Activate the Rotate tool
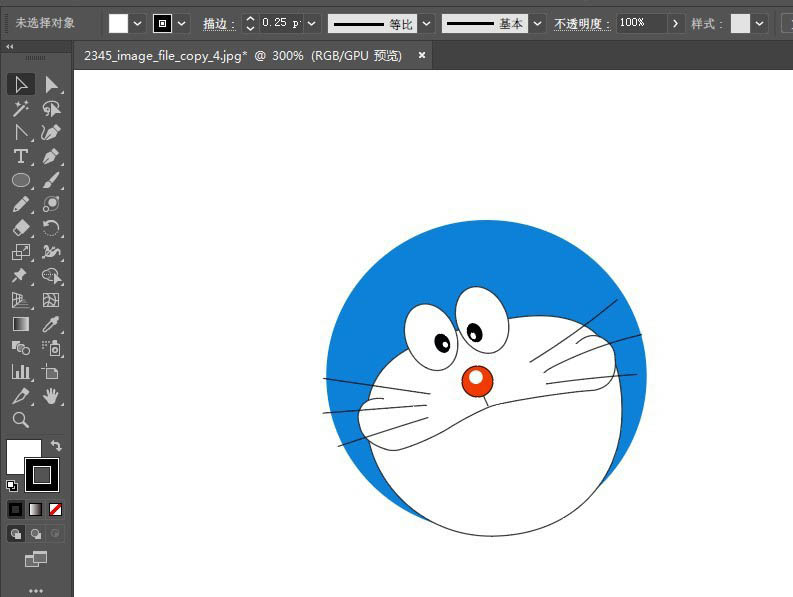 [x=51, y=228]
